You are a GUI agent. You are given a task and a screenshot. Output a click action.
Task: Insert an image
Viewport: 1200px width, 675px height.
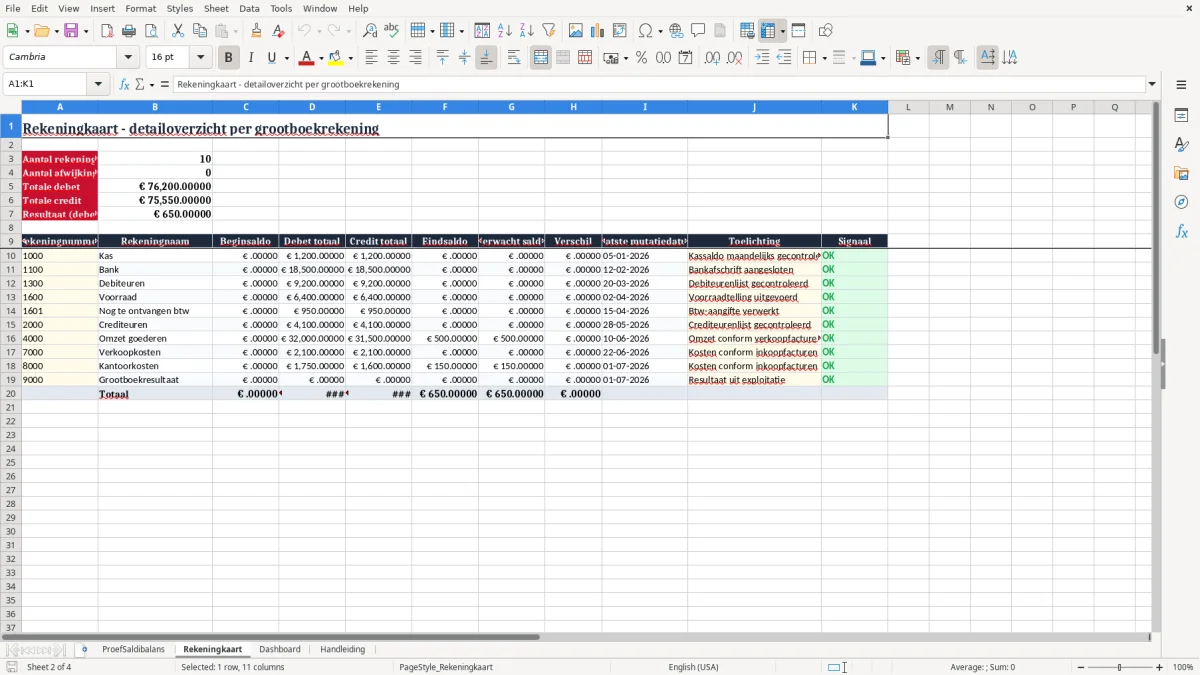(x=576, y=31)
